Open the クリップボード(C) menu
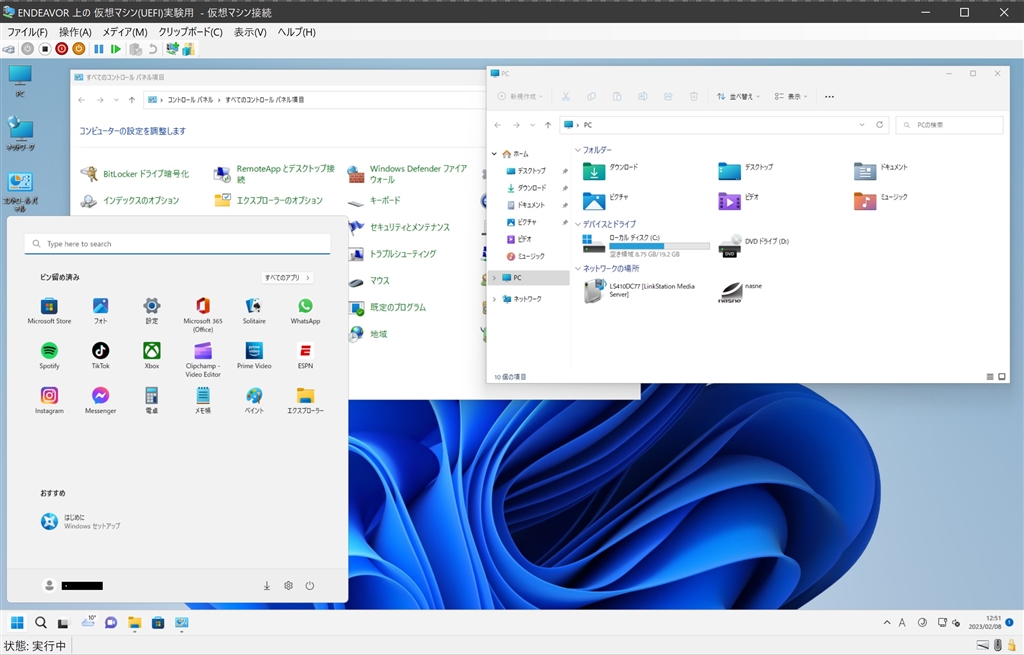This screenshot has width=1024, height=655. click(190, 32)
